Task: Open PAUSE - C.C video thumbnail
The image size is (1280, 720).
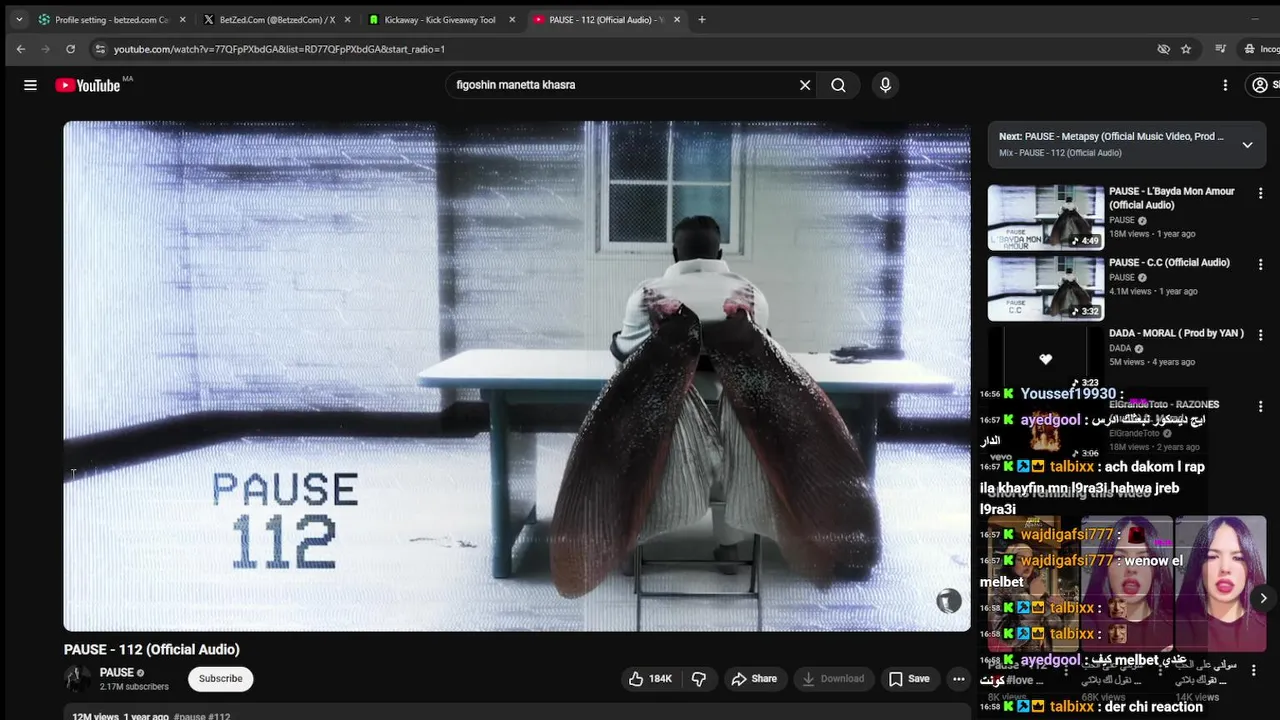Action: tap(1046, 288)
